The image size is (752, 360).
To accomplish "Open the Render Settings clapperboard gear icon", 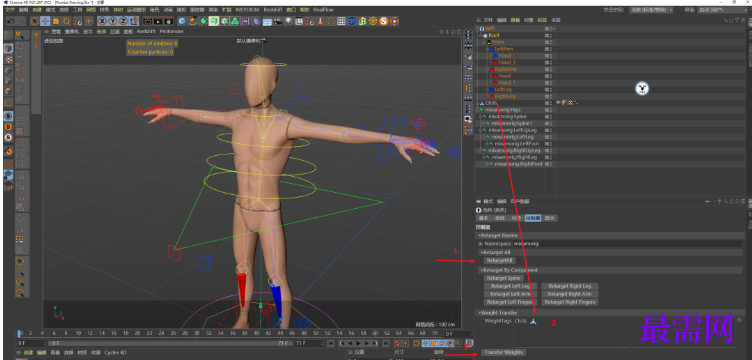I will click(x=168, y=21).
